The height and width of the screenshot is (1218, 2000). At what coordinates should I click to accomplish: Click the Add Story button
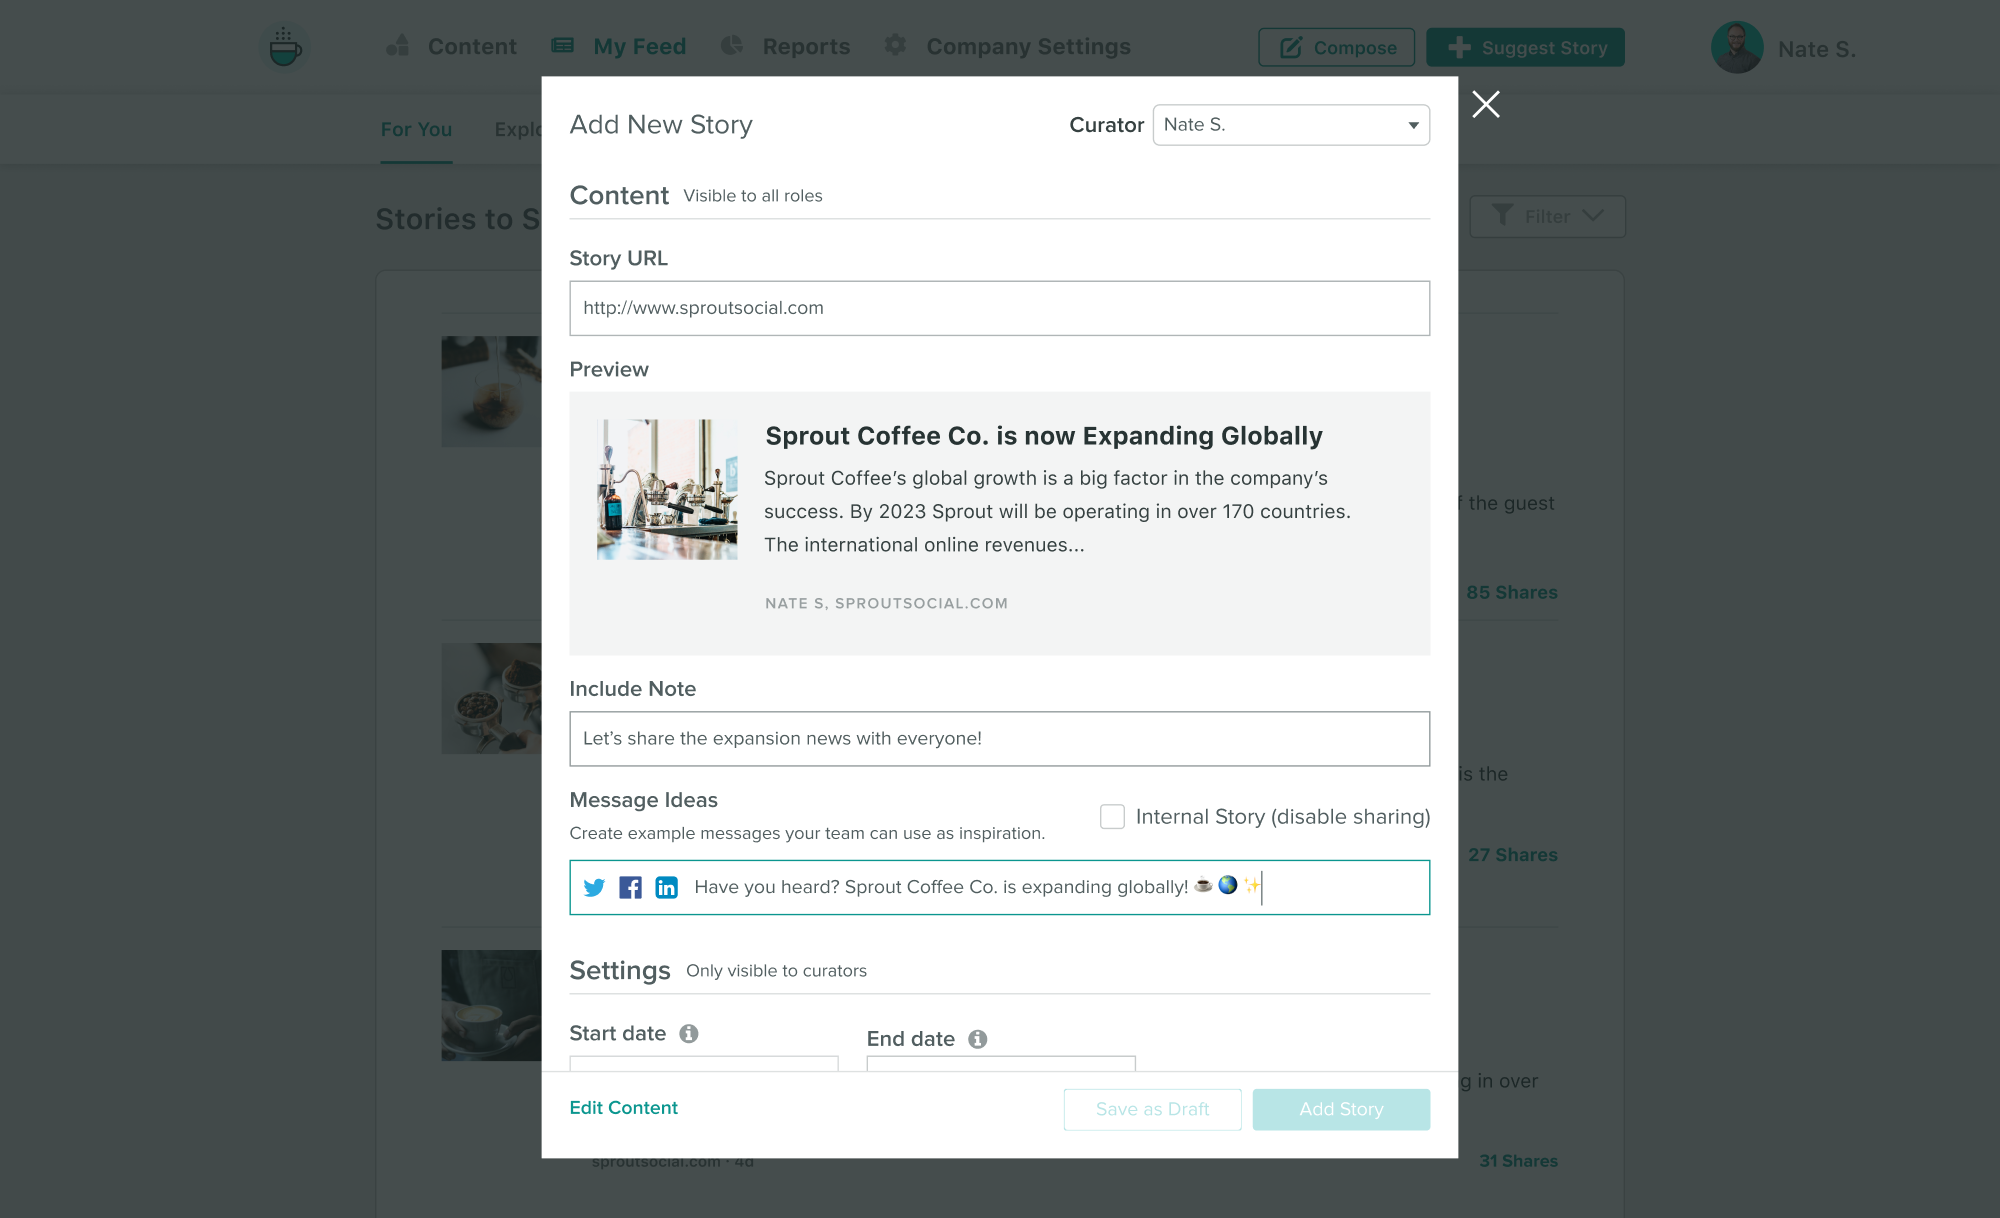coord(1341,1109)
